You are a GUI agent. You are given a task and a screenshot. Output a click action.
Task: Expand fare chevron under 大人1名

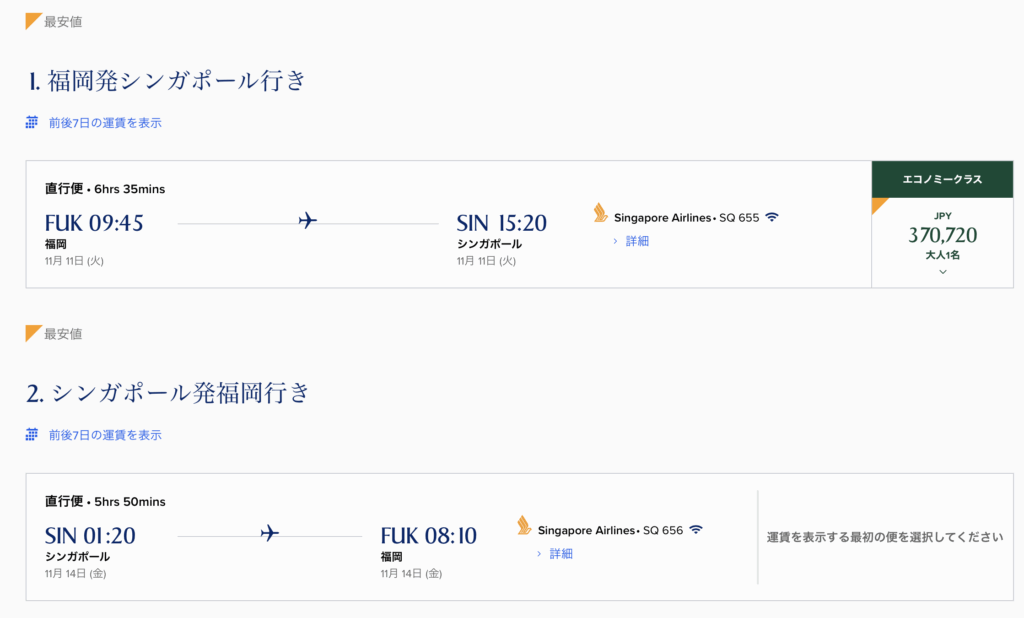pos(942,272)
